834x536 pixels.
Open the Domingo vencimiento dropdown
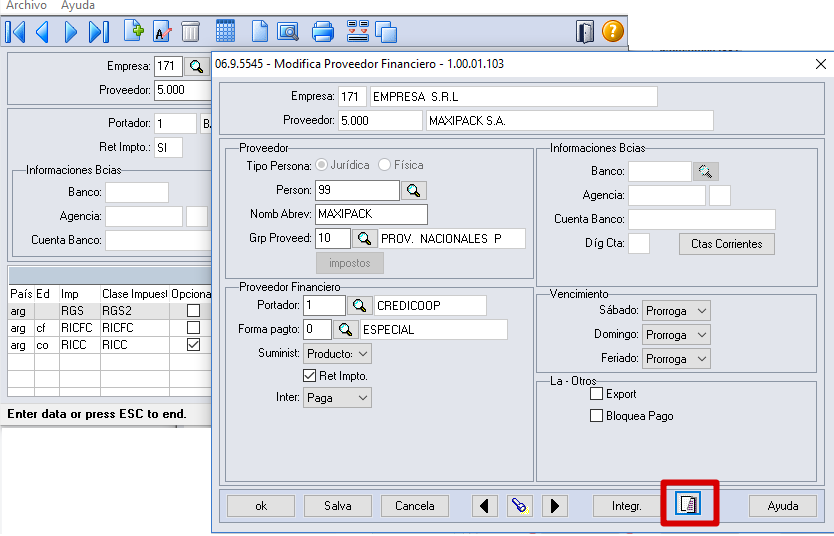point(676,334)
